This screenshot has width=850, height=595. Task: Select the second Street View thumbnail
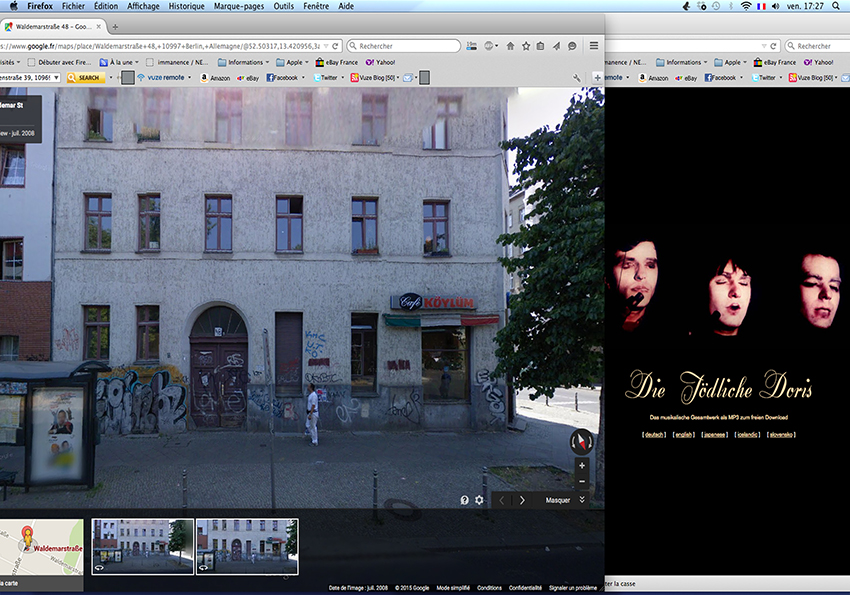pos(247,546)
